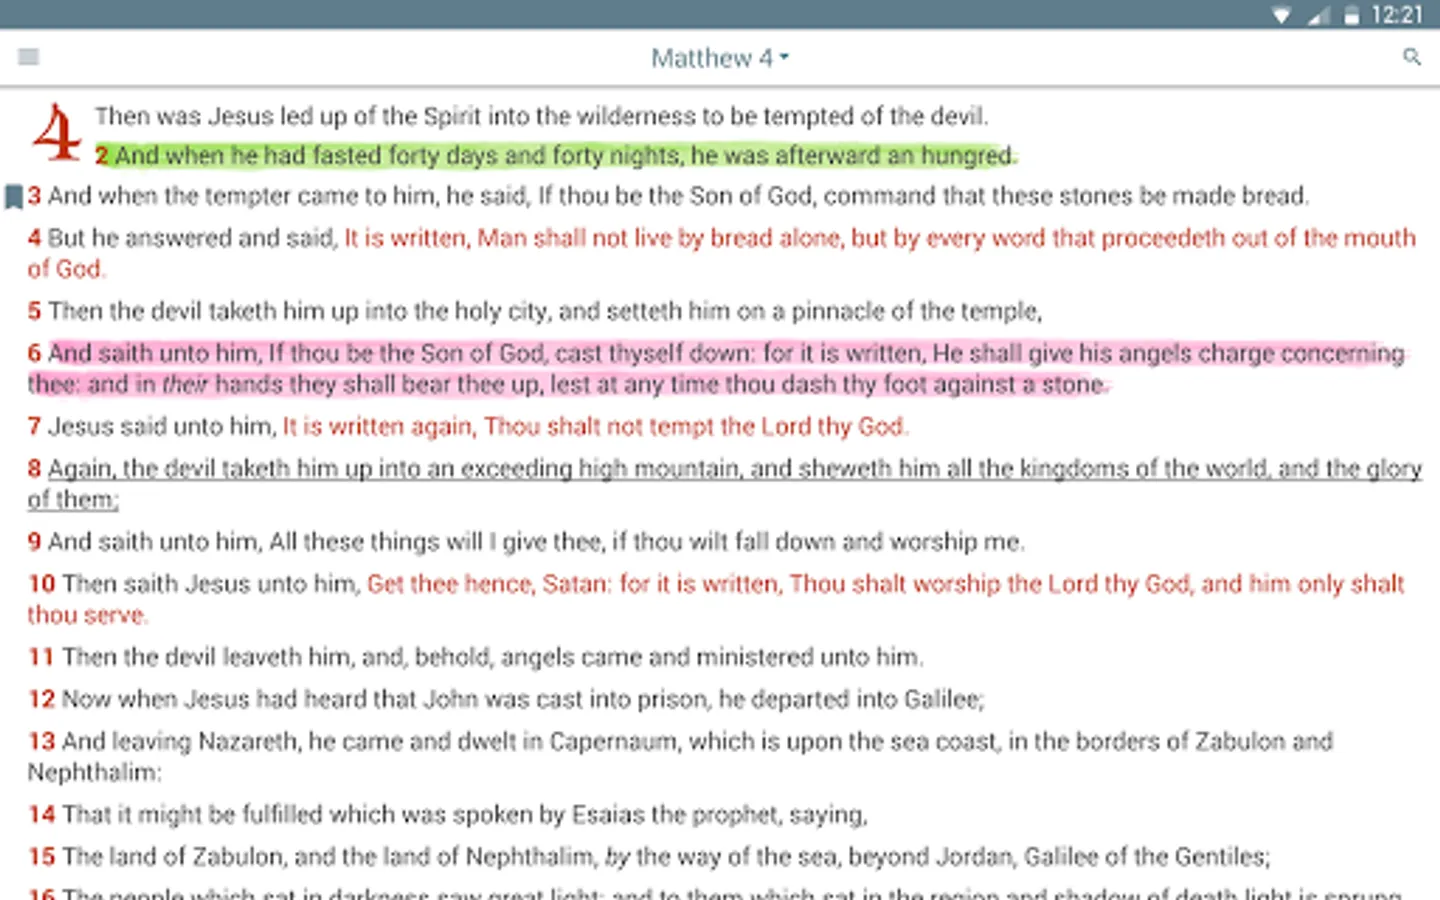This screenshot has height=900, width=1440.
Task: Select verse 15 'The land of Zabulon'
Action: pos(649,856)
